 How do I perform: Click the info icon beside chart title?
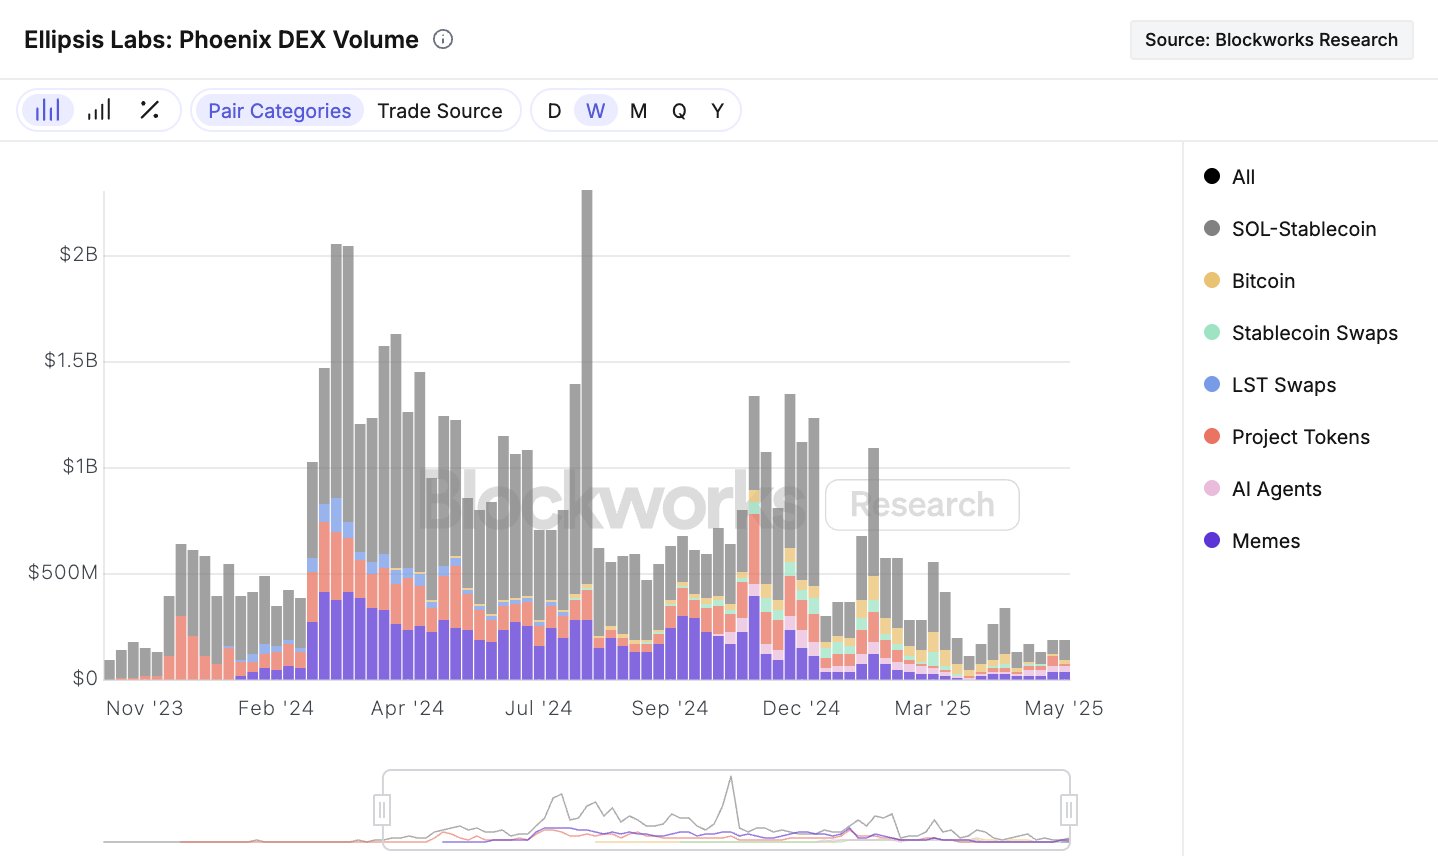[x=443, y=39]
